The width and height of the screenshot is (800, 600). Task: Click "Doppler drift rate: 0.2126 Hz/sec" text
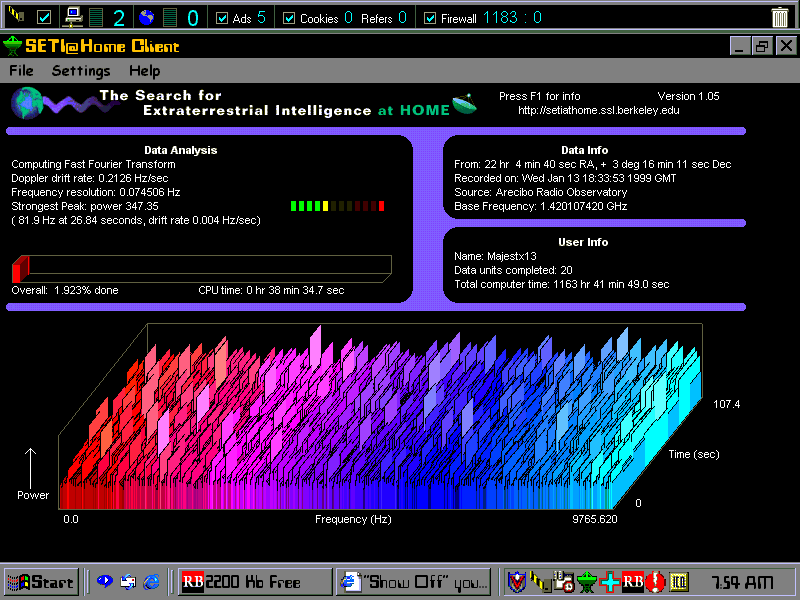click(90, 178)
